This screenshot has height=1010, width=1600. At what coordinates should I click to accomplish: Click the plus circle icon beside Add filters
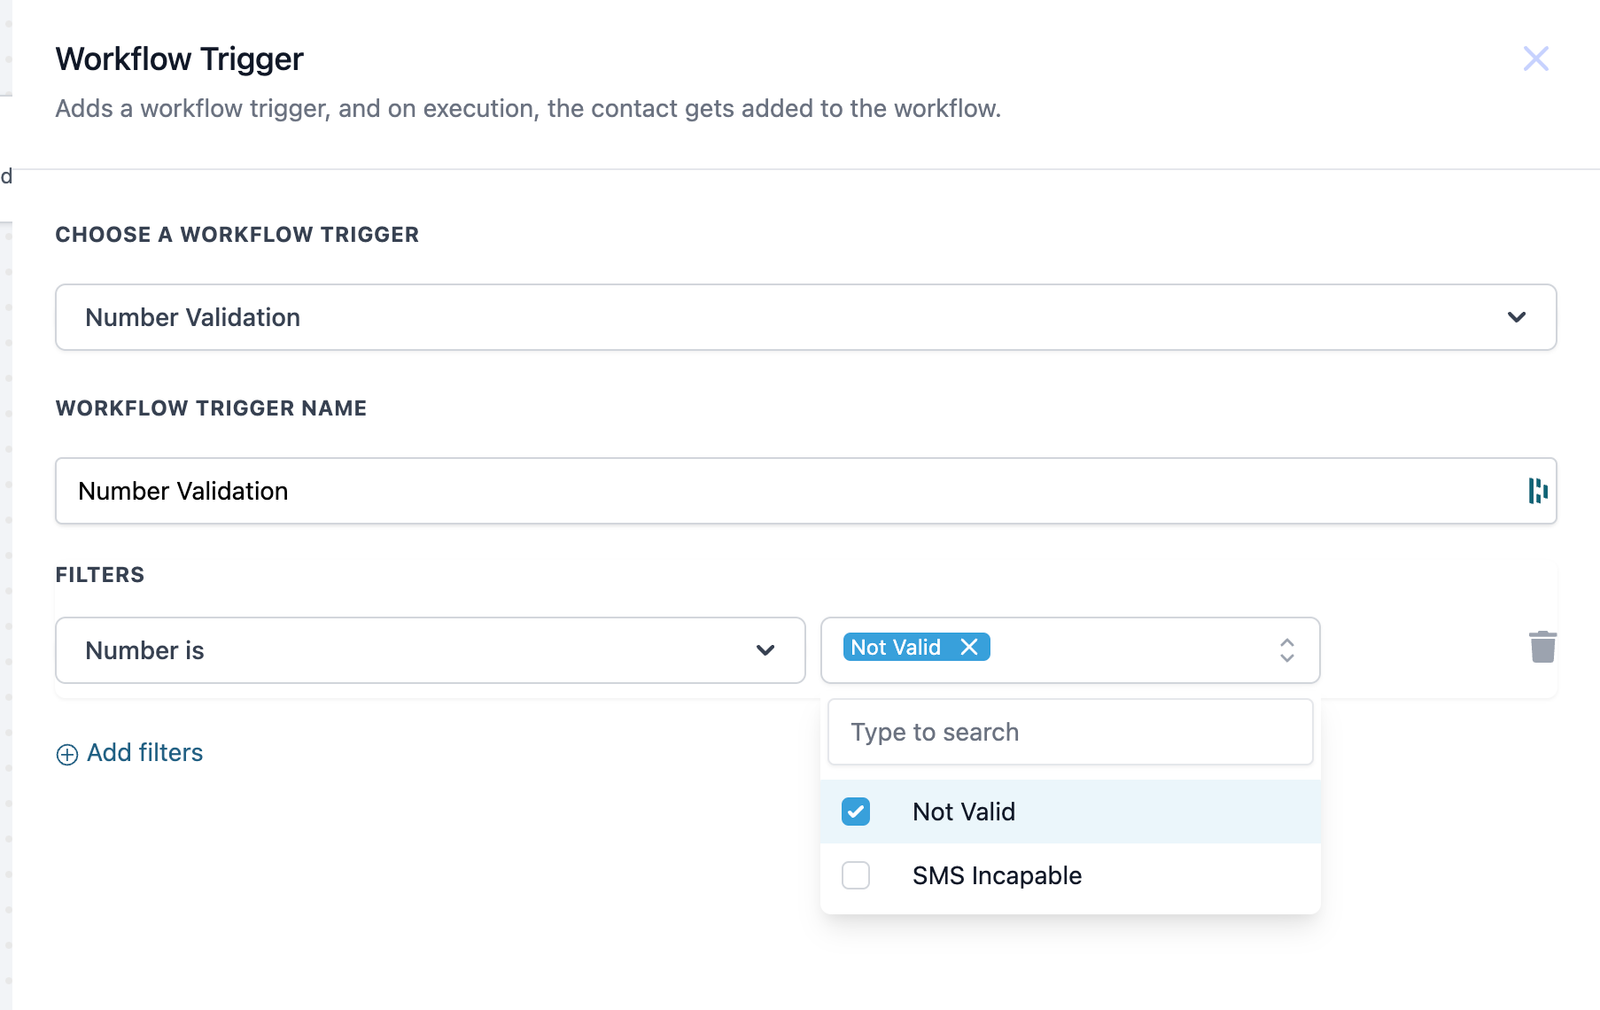(67, 754)
